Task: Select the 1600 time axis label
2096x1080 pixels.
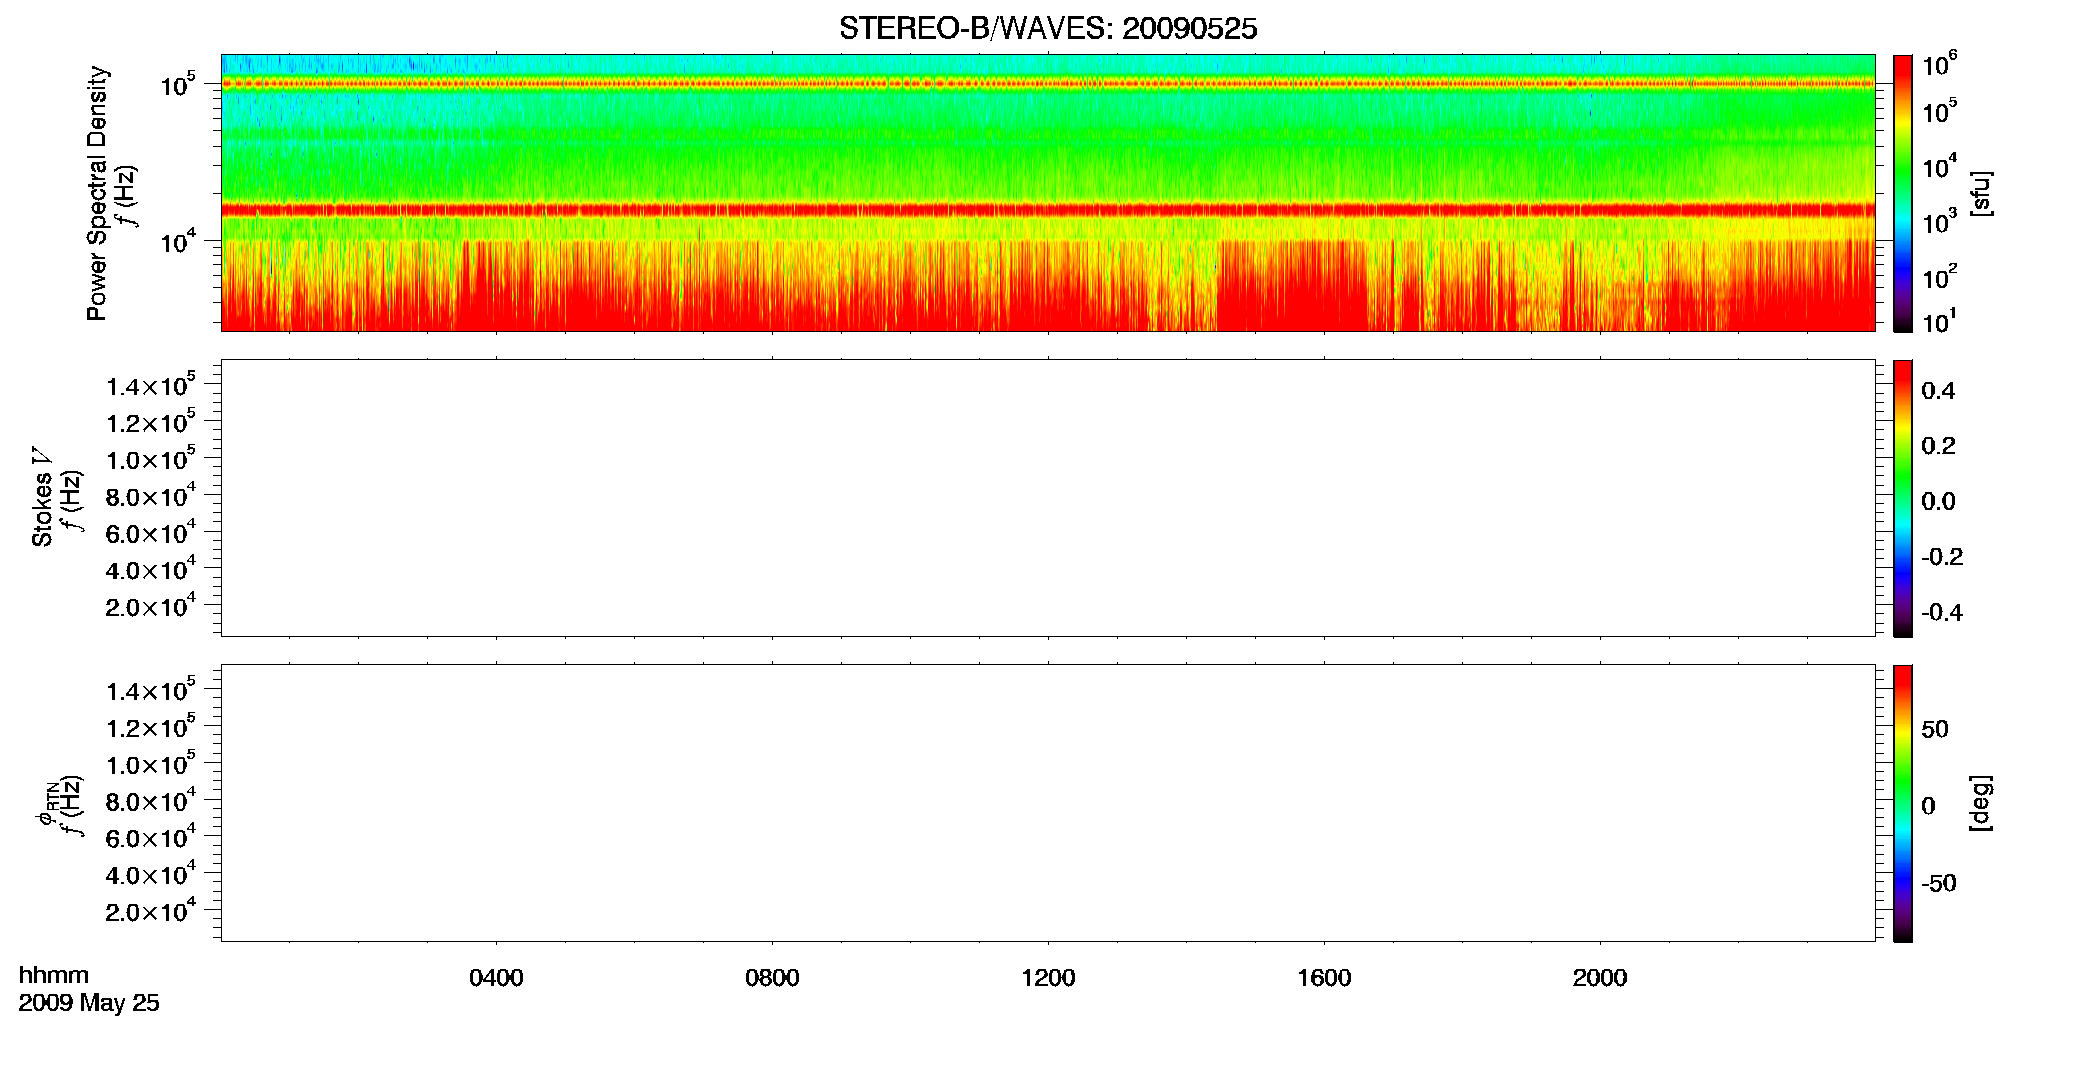Action: [1324, 978]
